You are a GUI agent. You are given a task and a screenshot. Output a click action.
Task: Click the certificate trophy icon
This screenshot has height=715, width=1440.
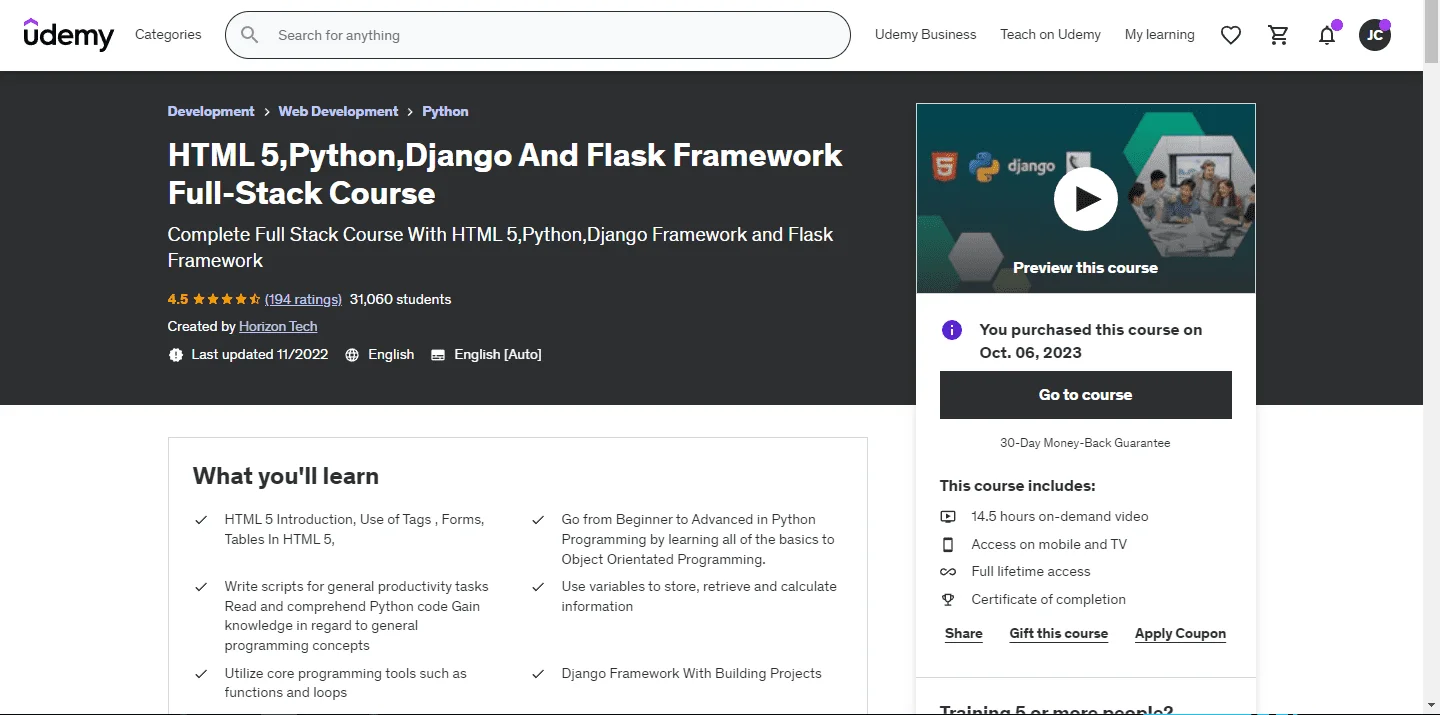(x=948, y=600)
